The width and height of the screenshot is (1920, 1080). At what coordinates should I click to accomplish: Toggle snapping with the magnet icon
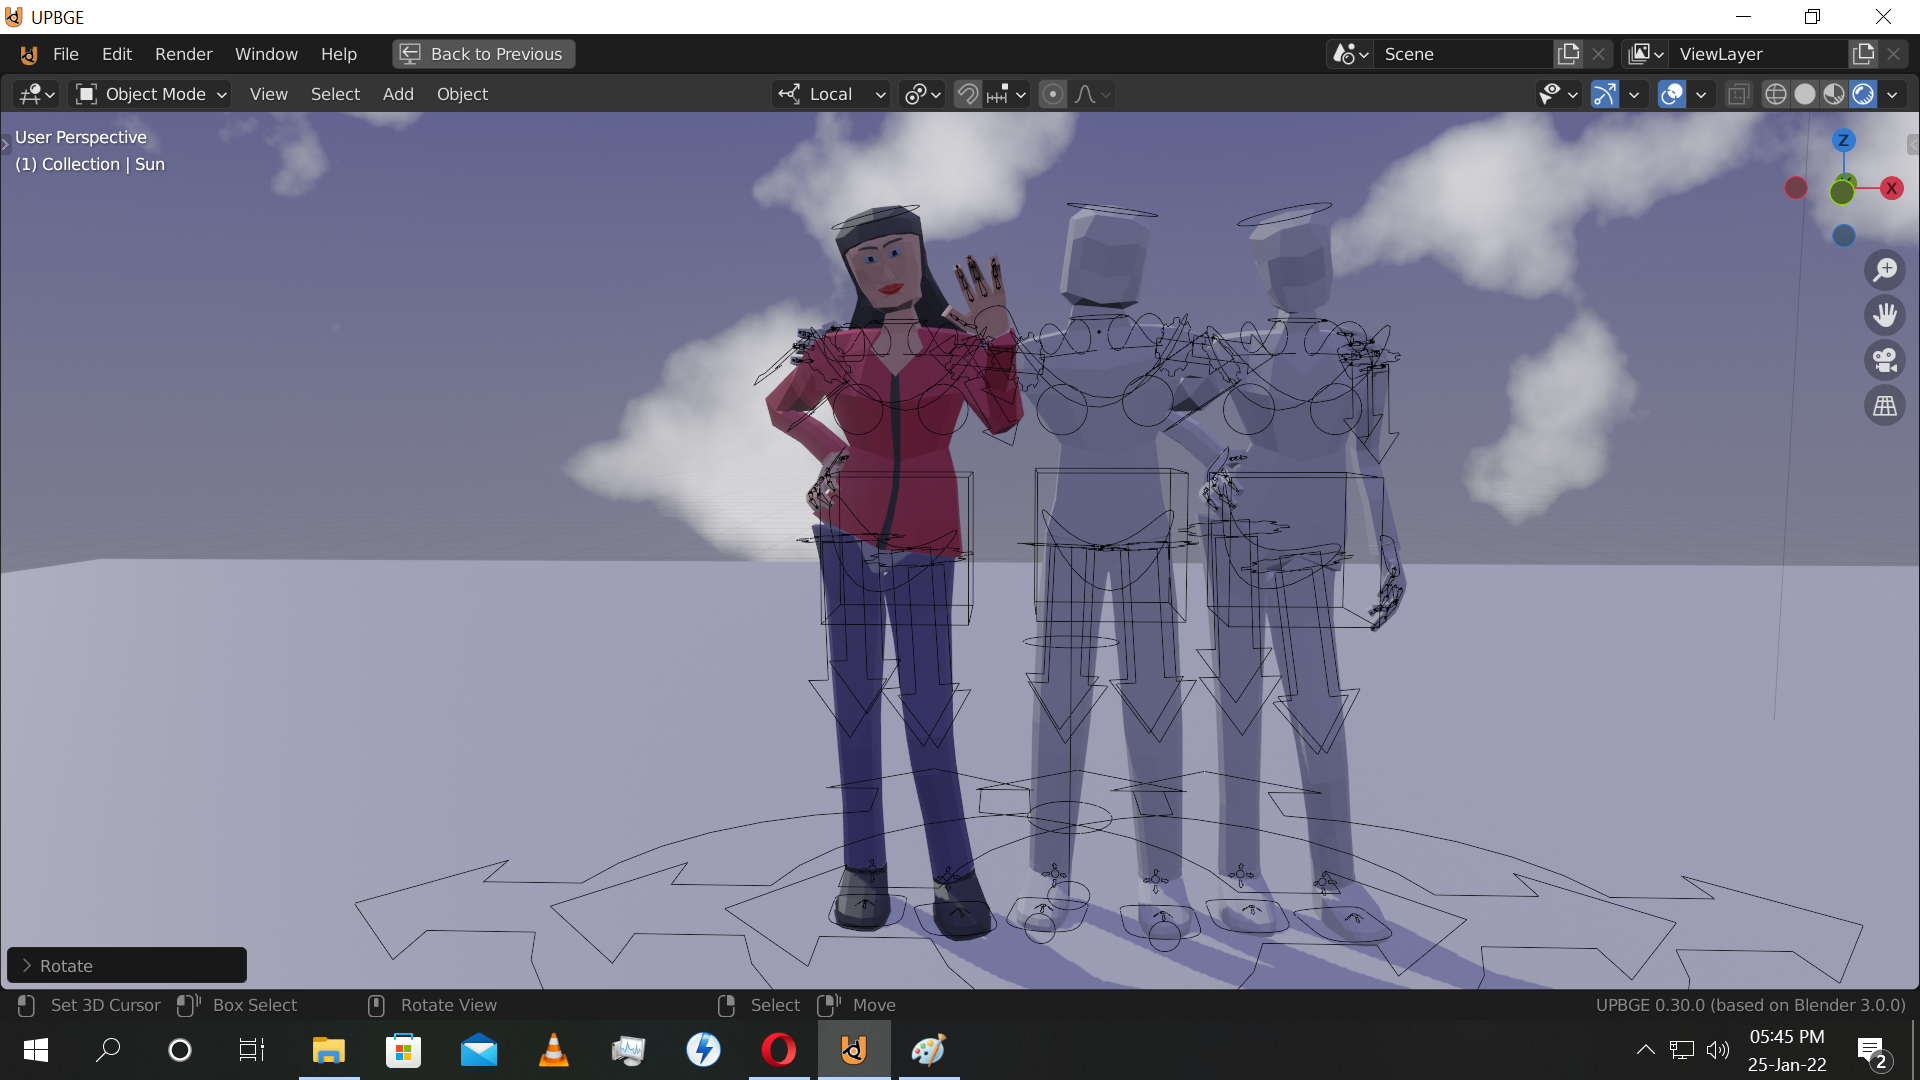click(x=967, y=94)
